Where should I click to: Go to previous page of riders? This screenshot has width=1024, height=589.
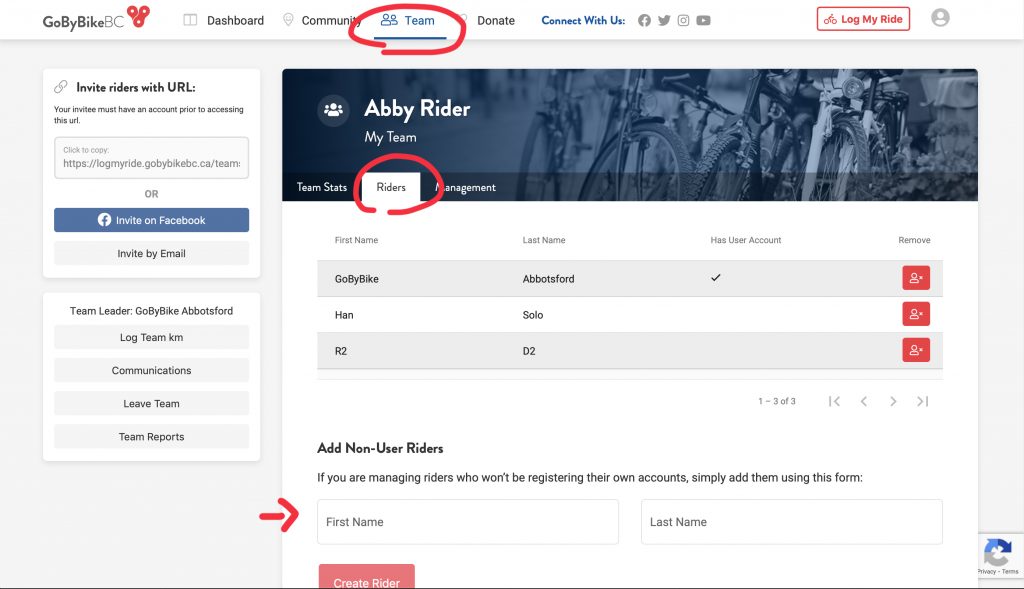[863, 401]
